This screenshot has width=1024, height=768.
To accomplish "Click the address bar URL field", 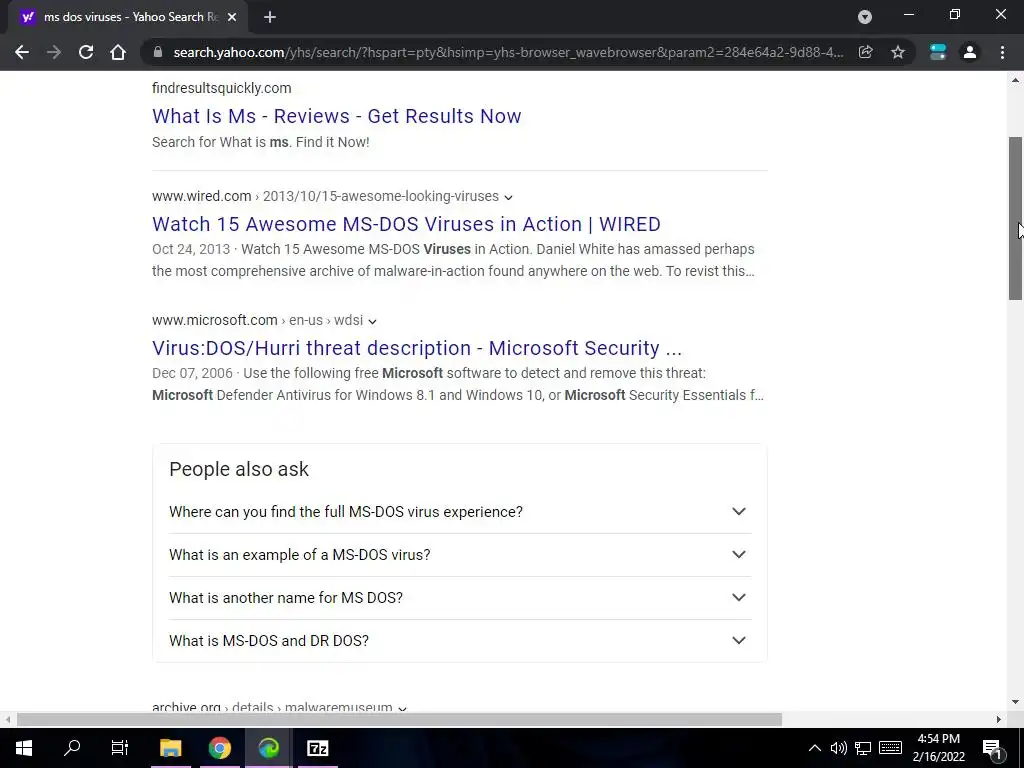I will 508,52.
